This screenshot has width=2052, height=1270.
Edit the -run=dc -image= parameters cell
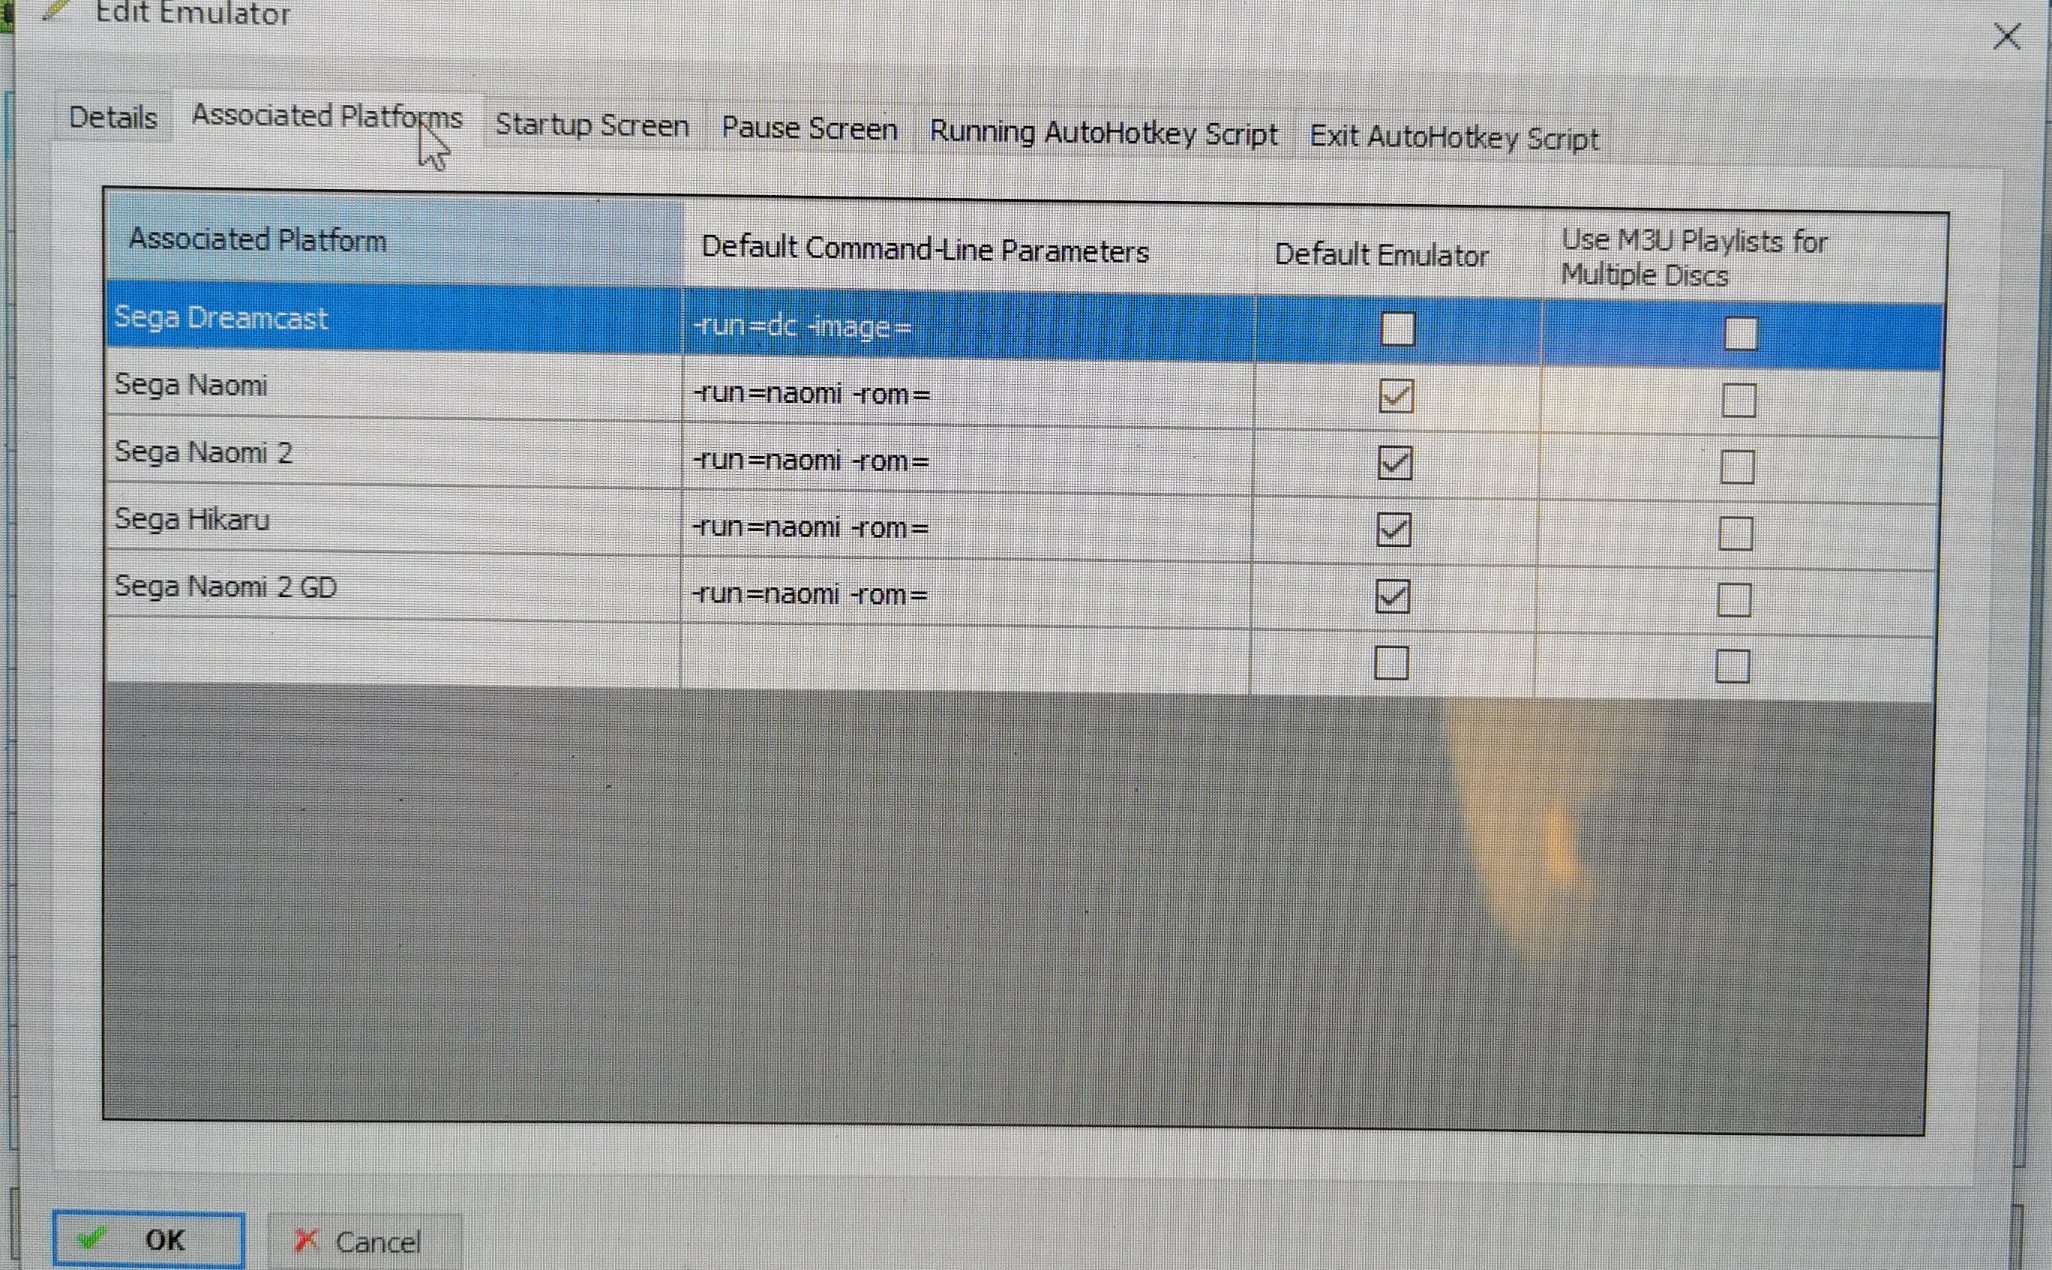[x=968, y=327]
